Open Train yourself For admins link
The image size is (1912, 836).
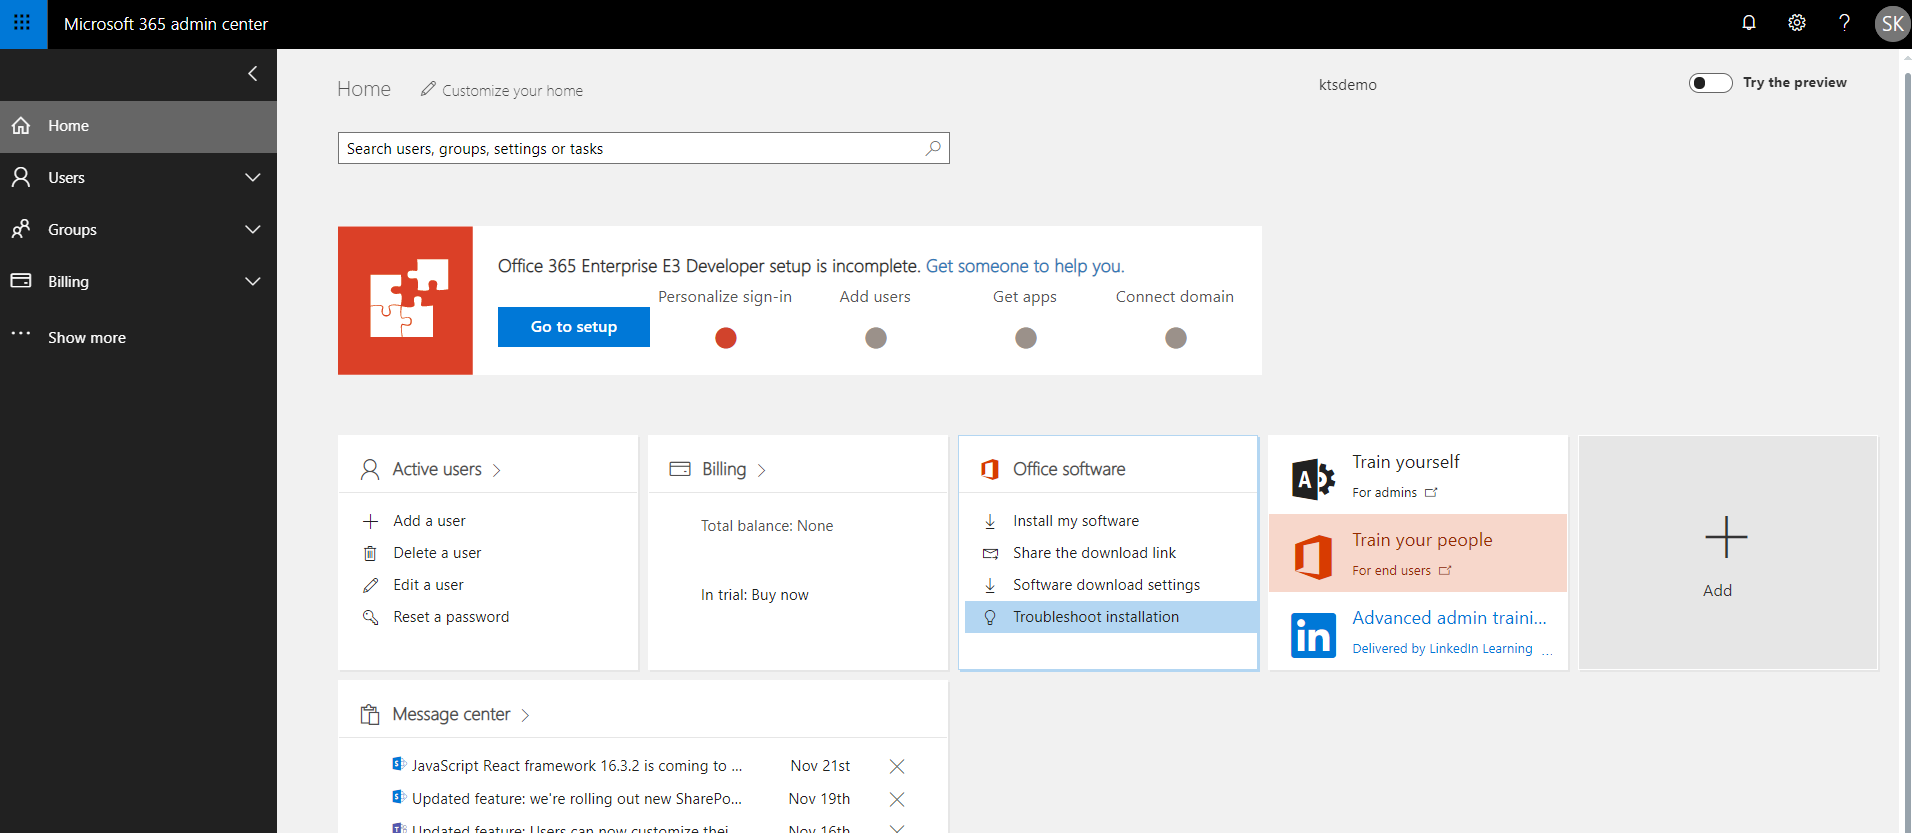(x=1394, y=492)
